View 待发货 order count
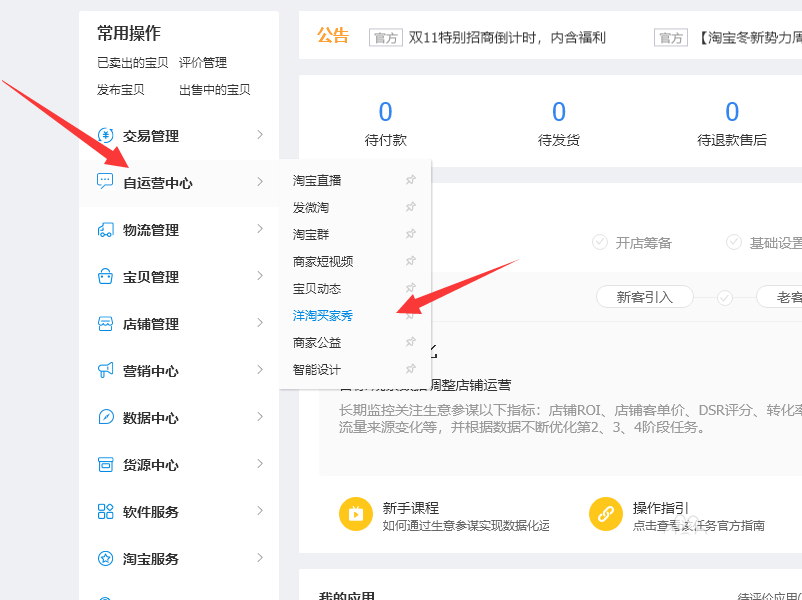Screen dimensions: 802x600 (559, 112)
